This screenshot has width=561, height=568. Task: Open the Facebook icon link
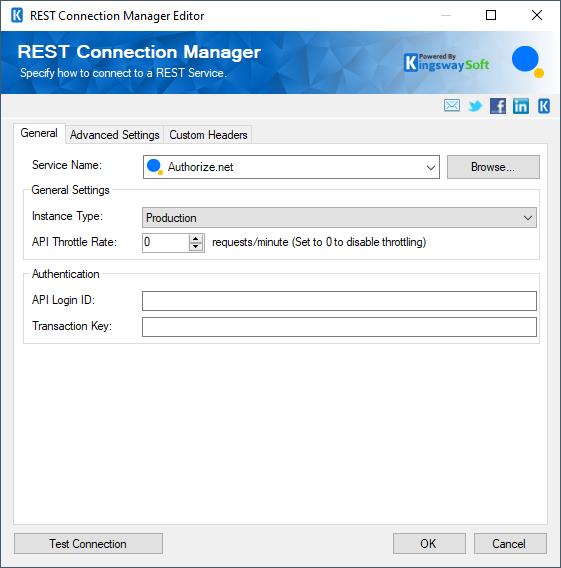(498, 106)
